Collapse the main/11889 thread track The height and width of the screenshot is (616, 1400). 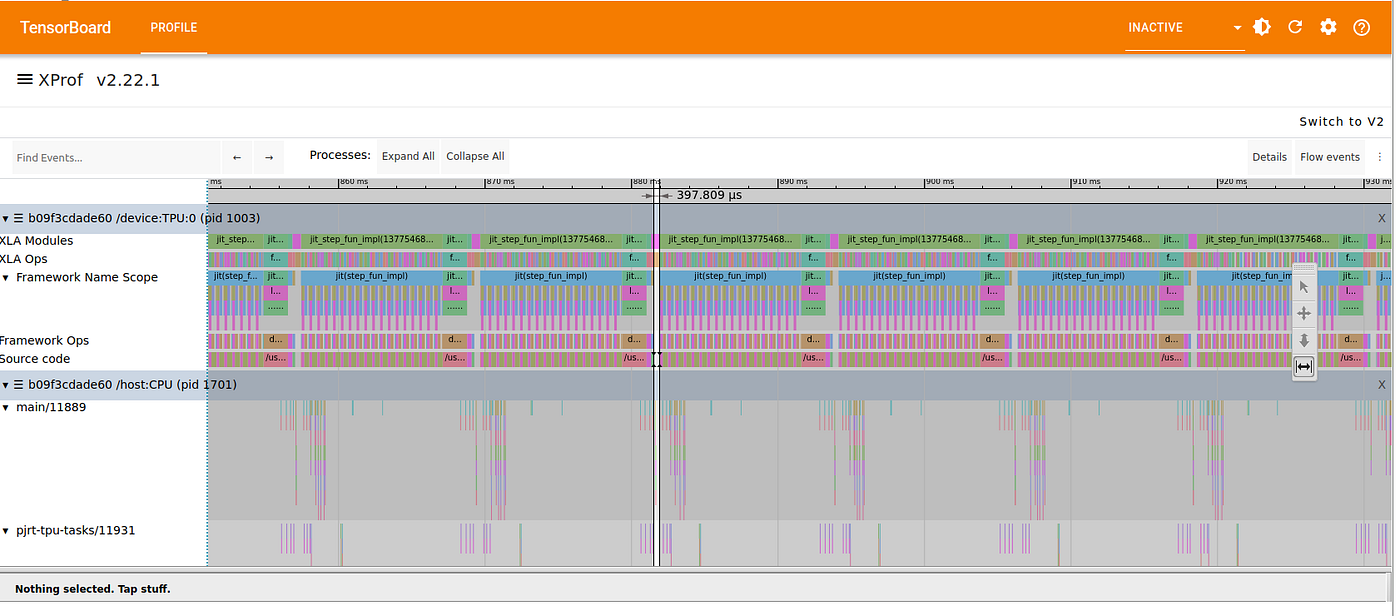tap(5, 408)
